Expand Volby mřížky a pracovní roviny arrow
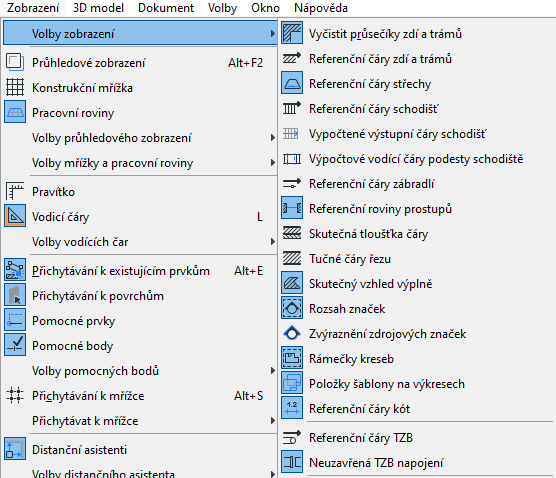The width and height of the screenshot is (556, 478). coord(272,163)
